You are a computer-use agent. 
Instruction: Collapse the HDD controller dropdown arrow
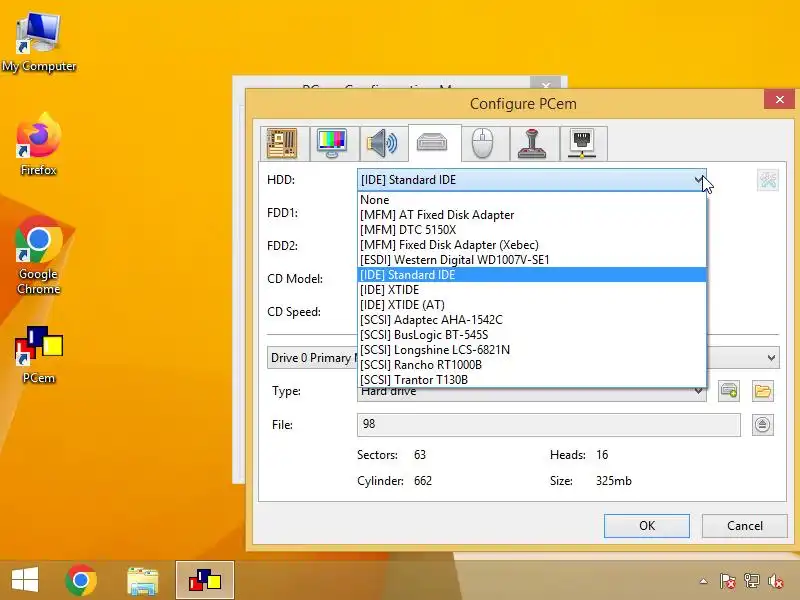(698, 180)
